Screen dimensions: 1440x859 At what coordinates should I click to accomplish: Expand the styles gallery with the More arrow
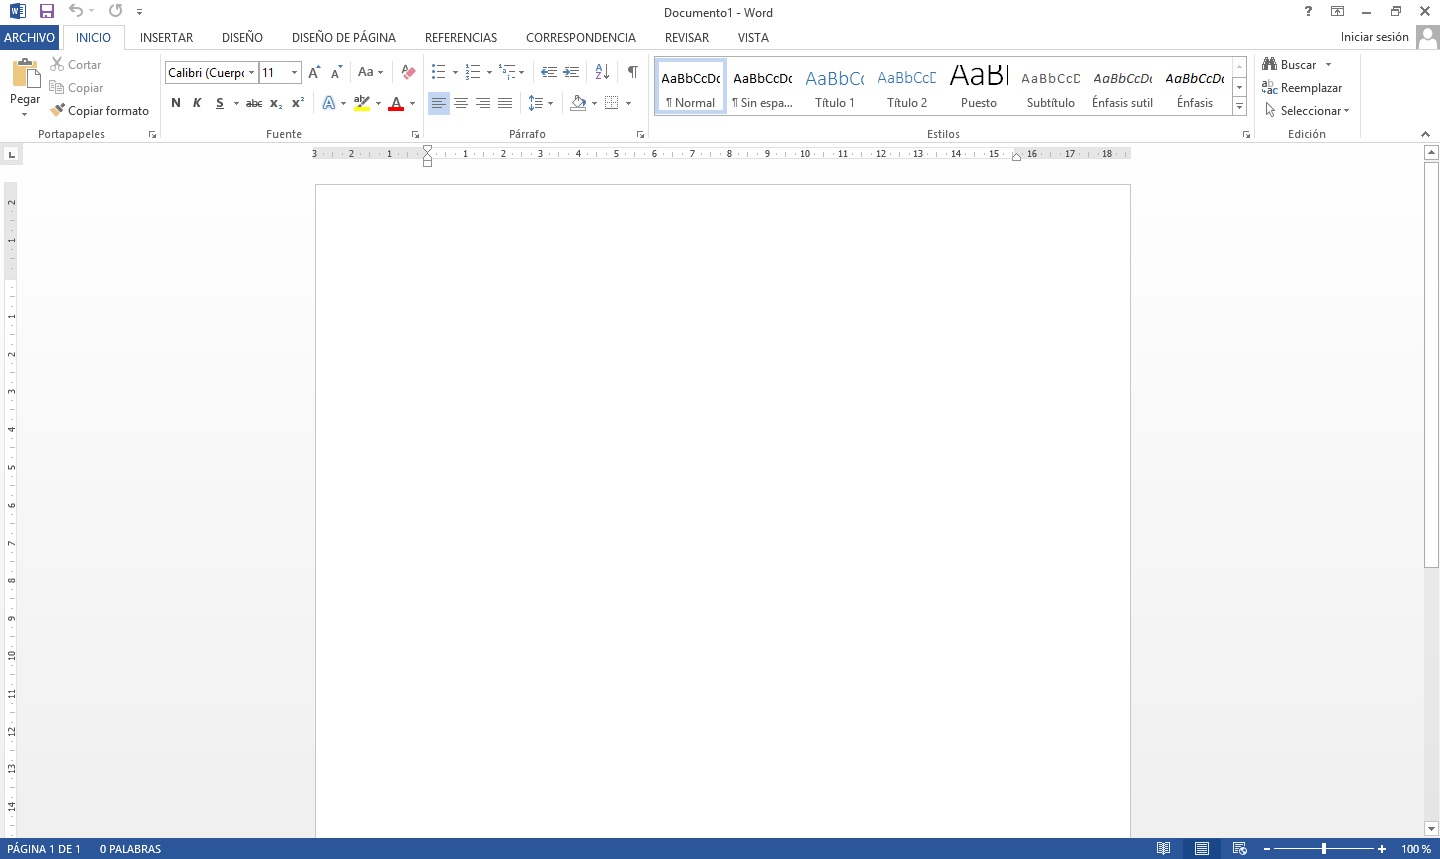tap(1239, 106)
